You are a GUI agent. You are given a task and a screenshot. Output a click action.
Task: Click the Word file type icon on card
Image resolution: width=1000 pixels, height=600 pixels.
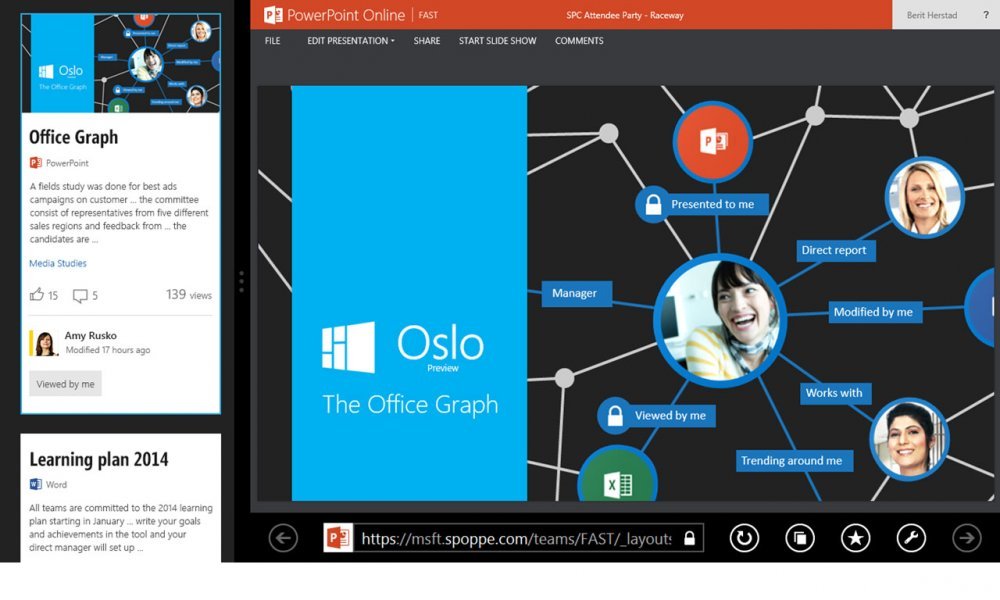pos(36,485)
